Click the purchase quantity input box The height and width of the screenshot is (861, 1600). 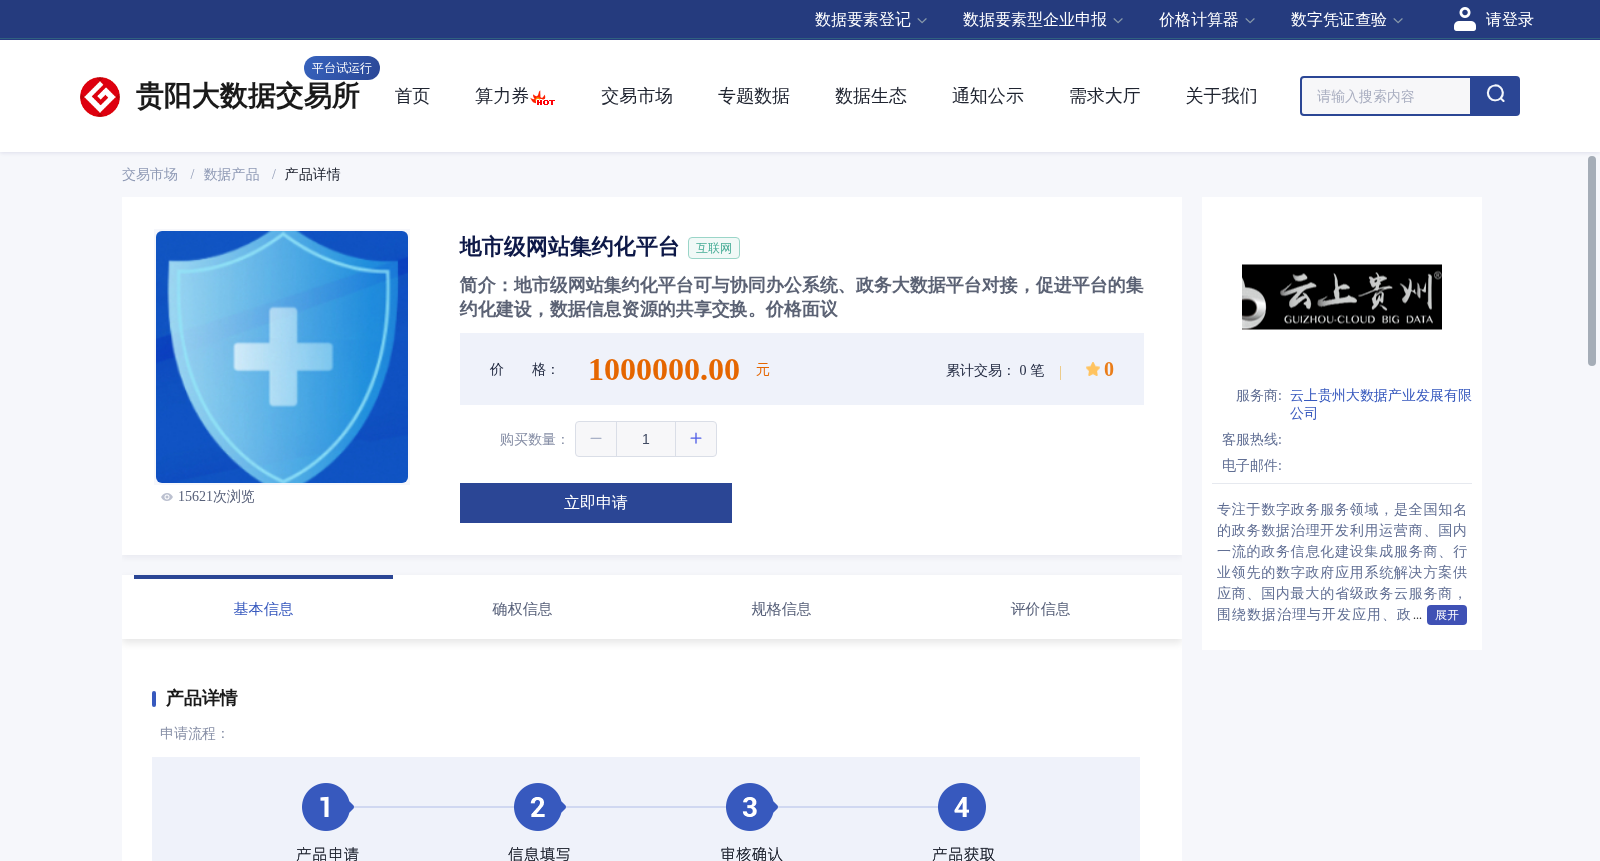click(x=646, y=439)
